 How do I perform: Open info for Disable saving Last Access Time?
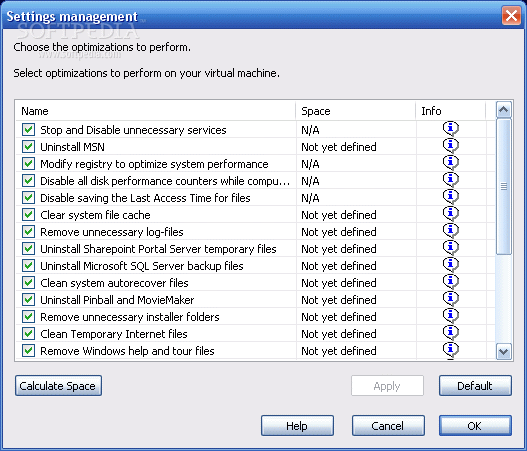[x=450, y=197]
